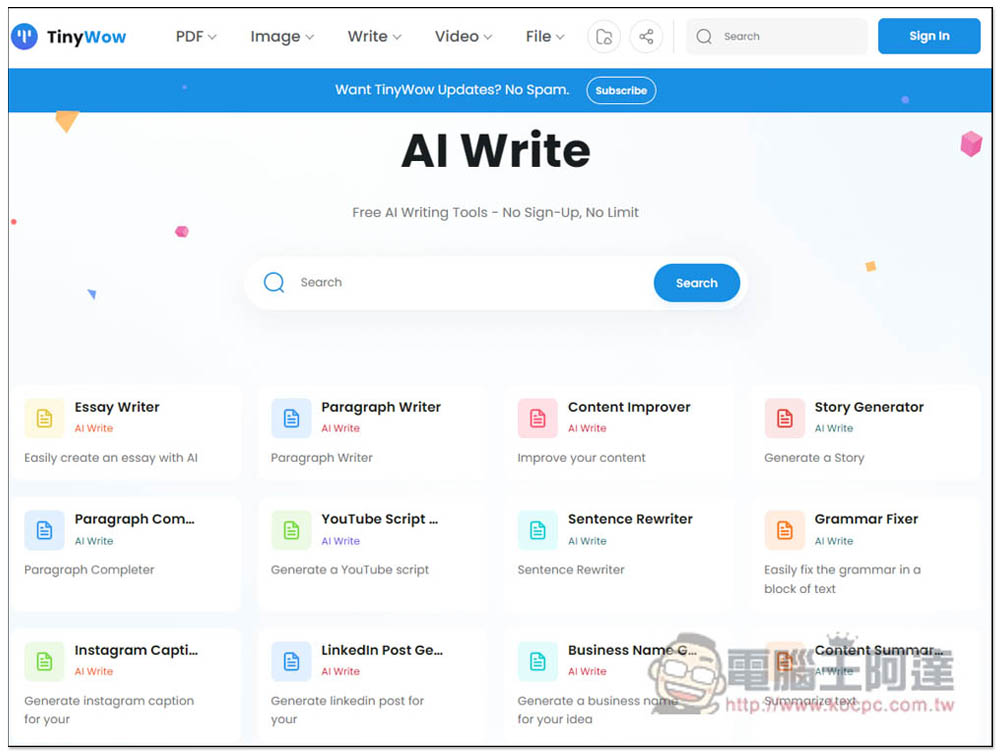Viewport: 1000px width, 755px height.
Task: Click 'Improve your content' description
Action: coord(581,458)
